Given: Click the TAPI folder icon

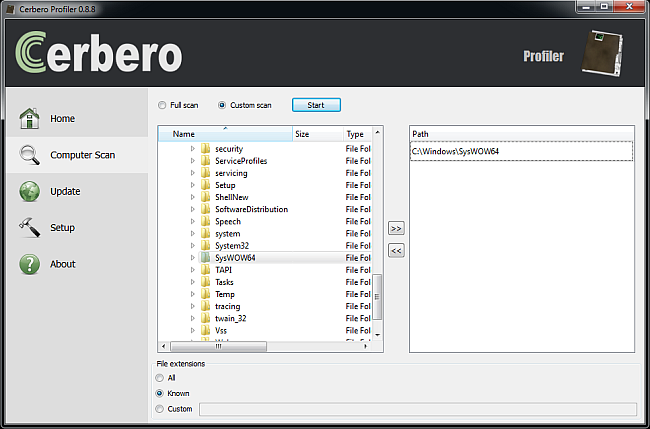Looking at the screenshot, I should (205, 270).
